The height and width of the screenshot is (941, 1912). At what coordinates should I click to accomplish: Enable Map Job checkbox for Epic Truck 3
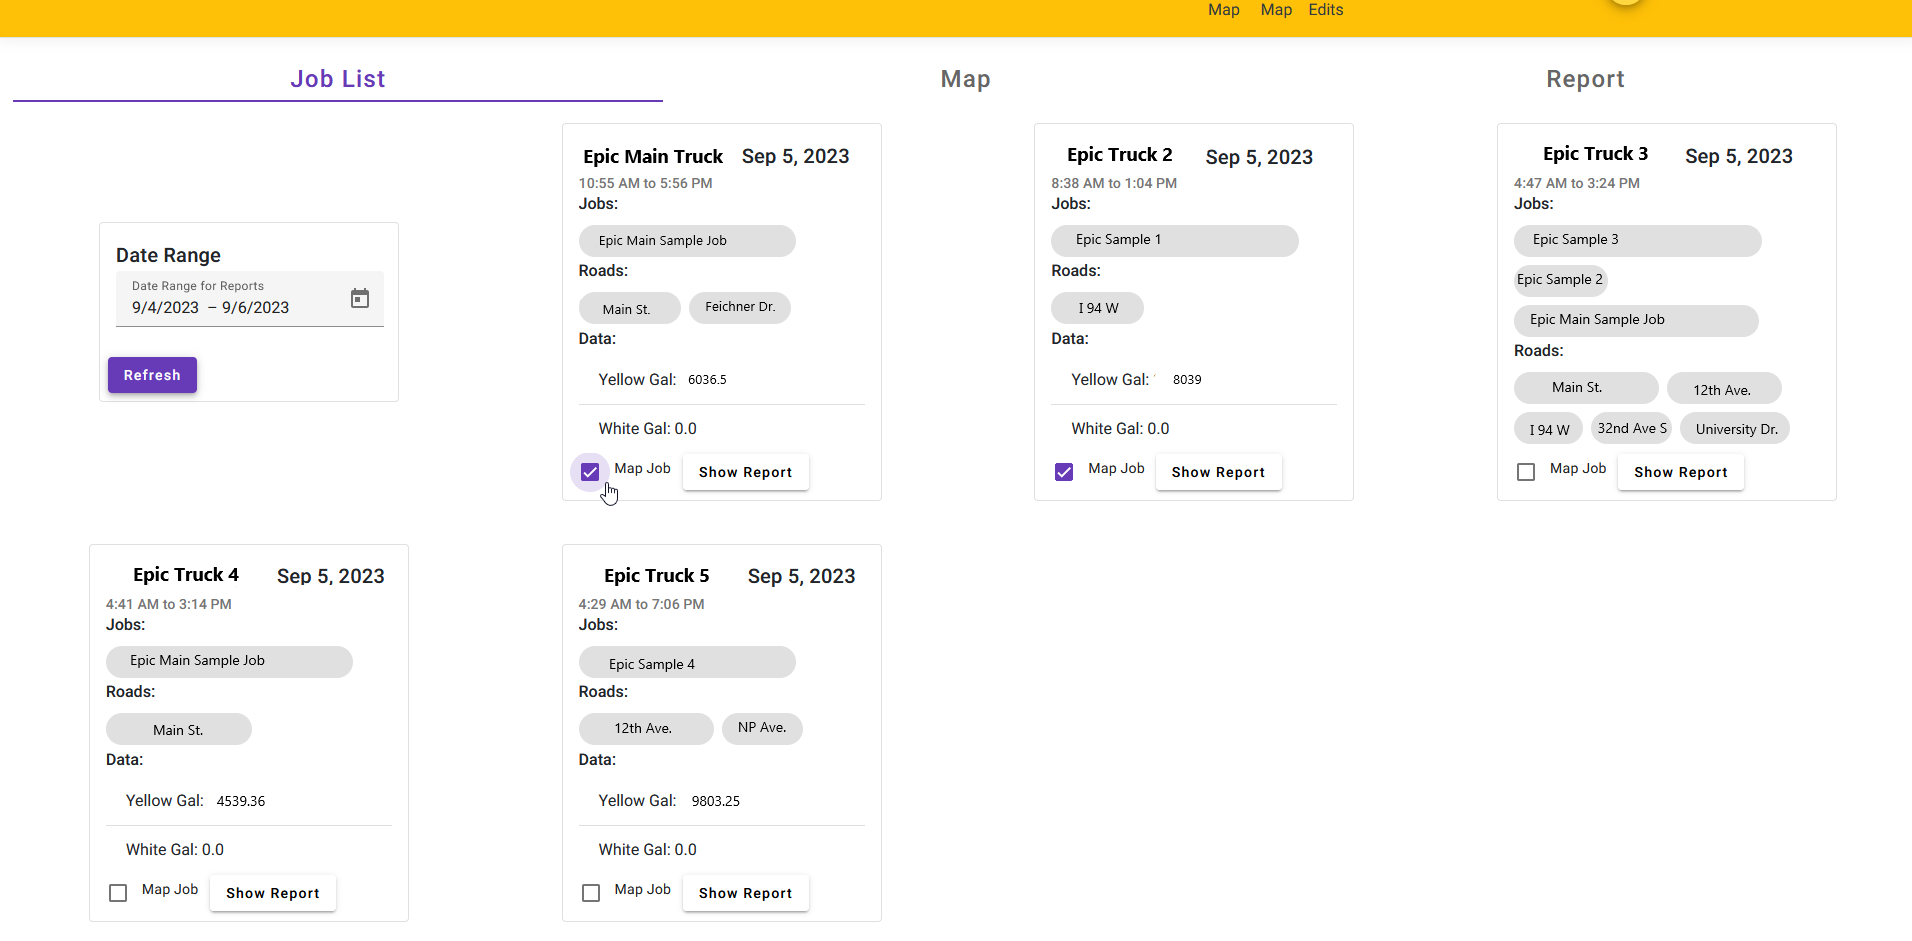coord(1526,472)
